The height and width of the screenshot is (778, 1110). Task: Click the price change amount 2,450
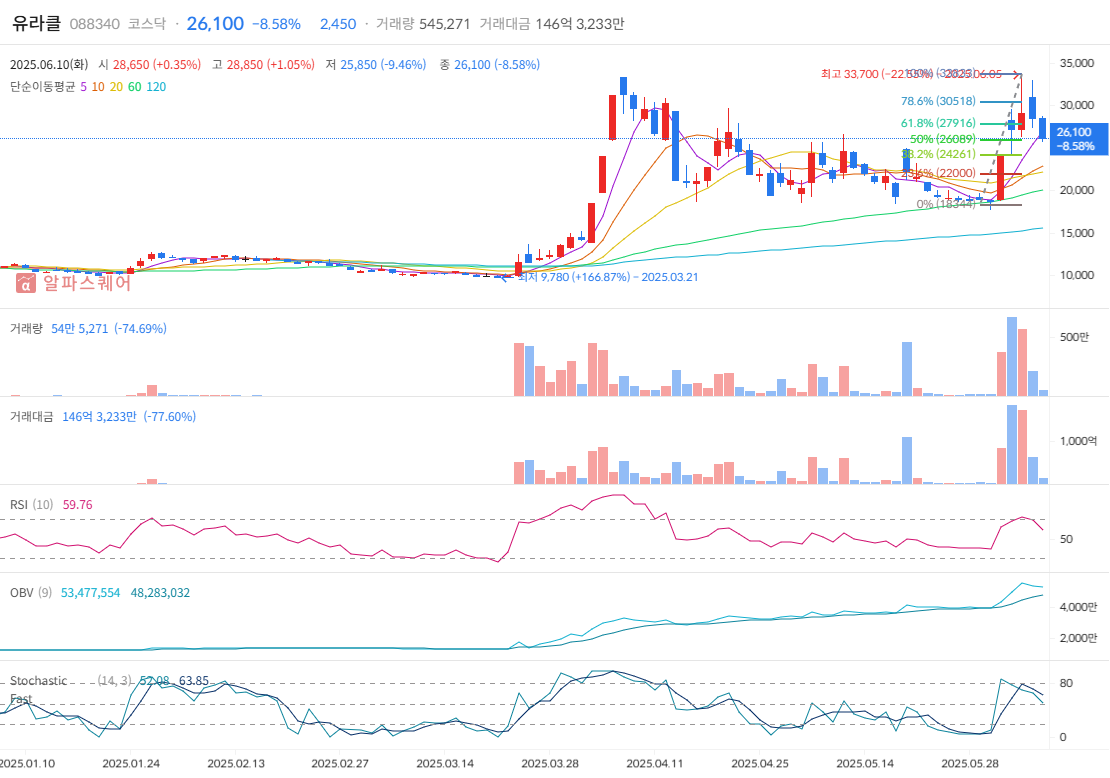(x=338, y=24)
